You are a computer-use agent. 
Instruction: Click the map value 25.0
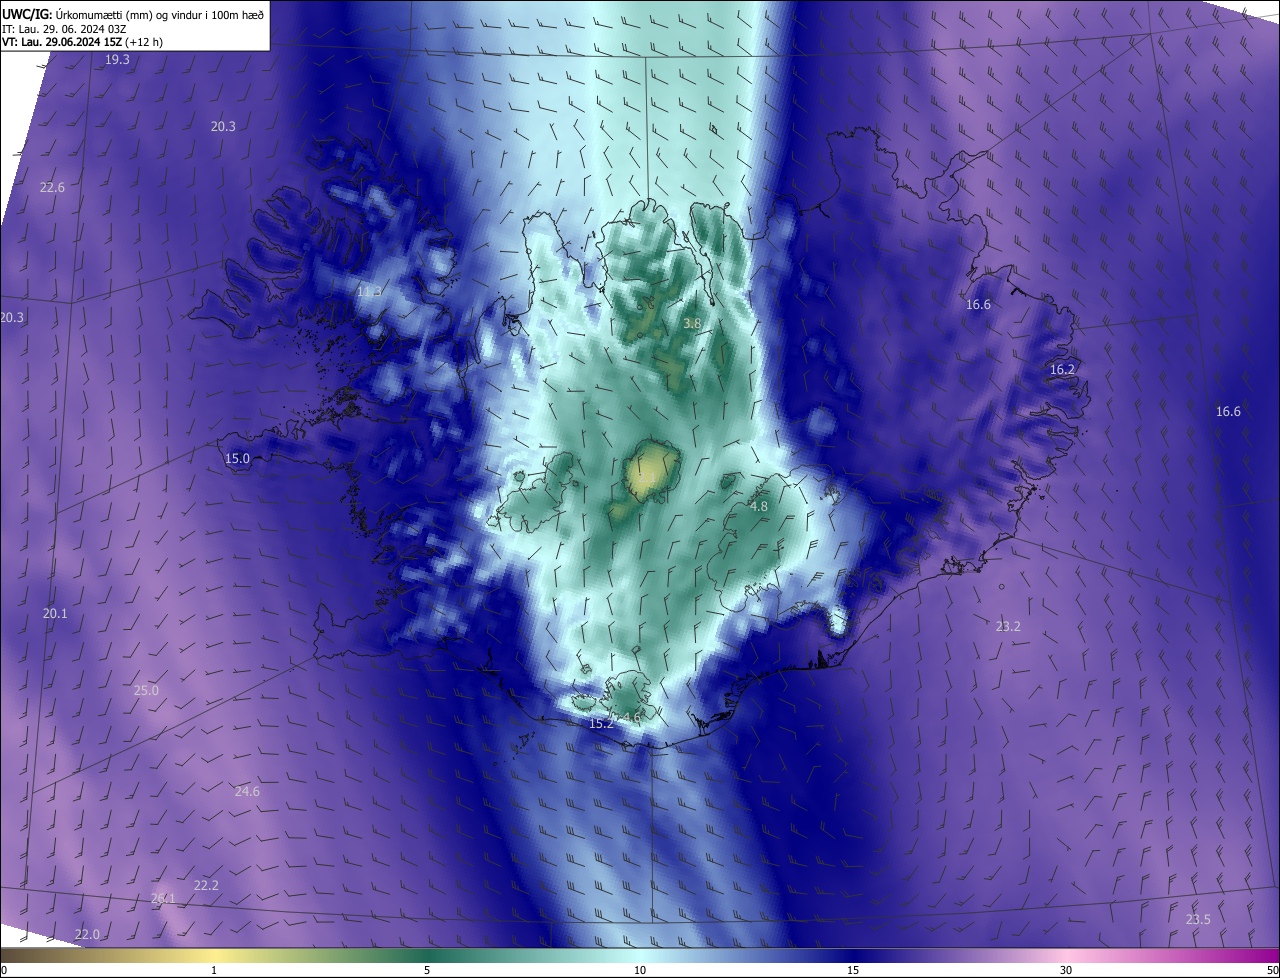[x=146, y=691]
